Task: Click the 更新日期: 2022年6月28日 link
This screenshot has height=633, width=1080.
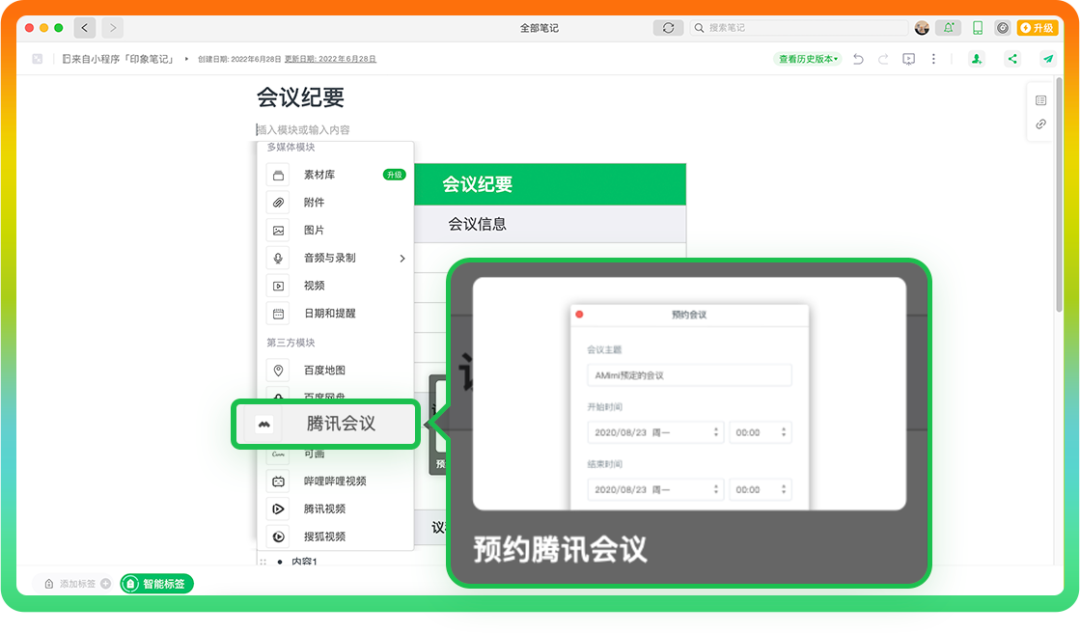Action: coord(330,59)
